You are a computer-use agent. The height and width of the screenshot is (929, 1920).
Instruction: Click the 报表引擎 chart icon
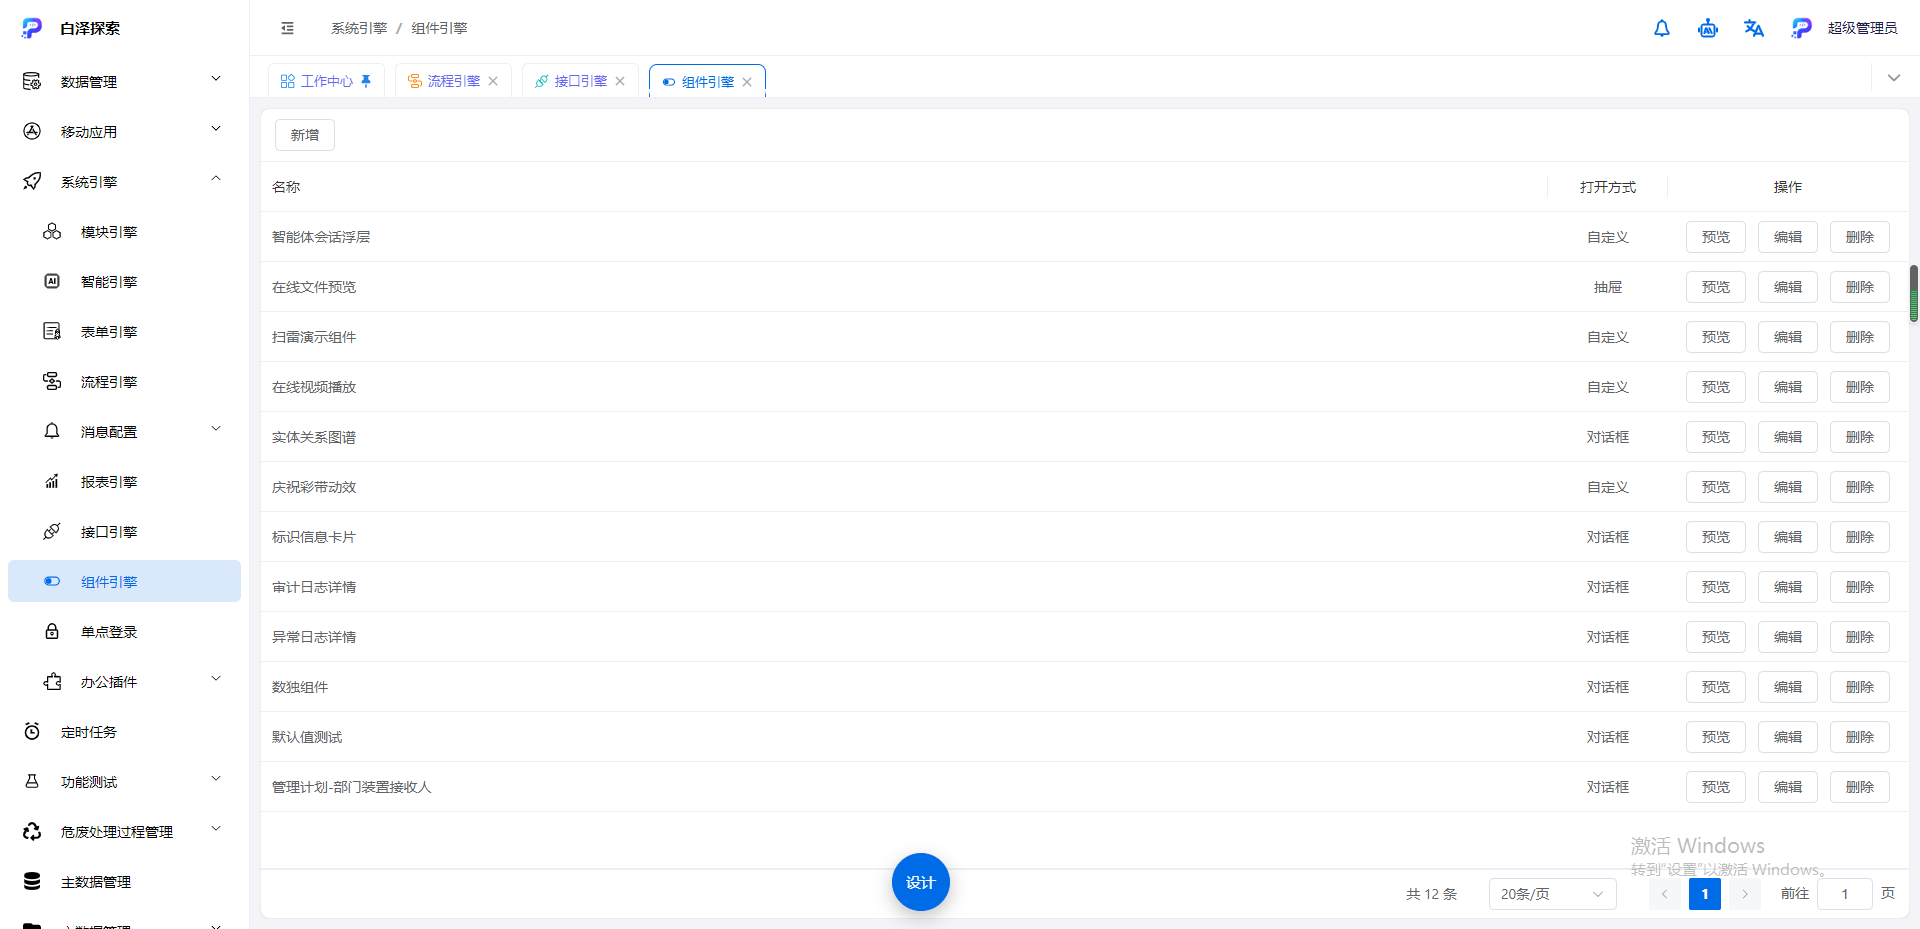52,482
